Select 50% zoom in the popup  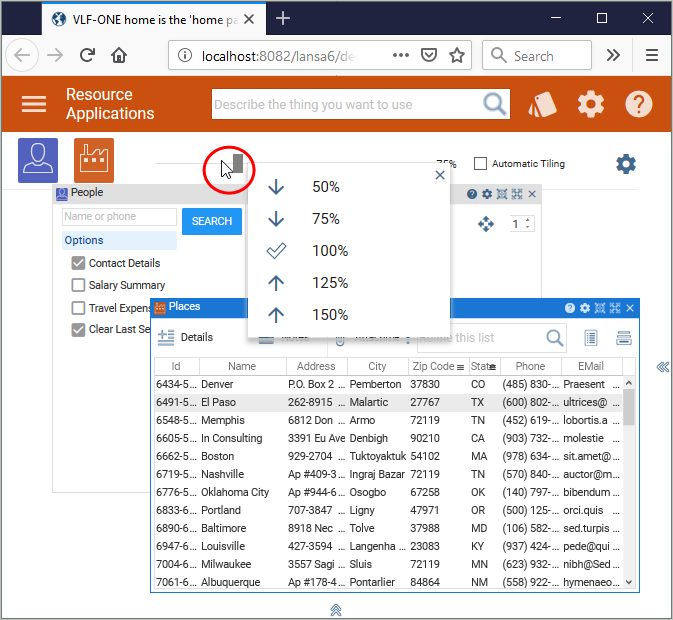[x=349, y=187]
